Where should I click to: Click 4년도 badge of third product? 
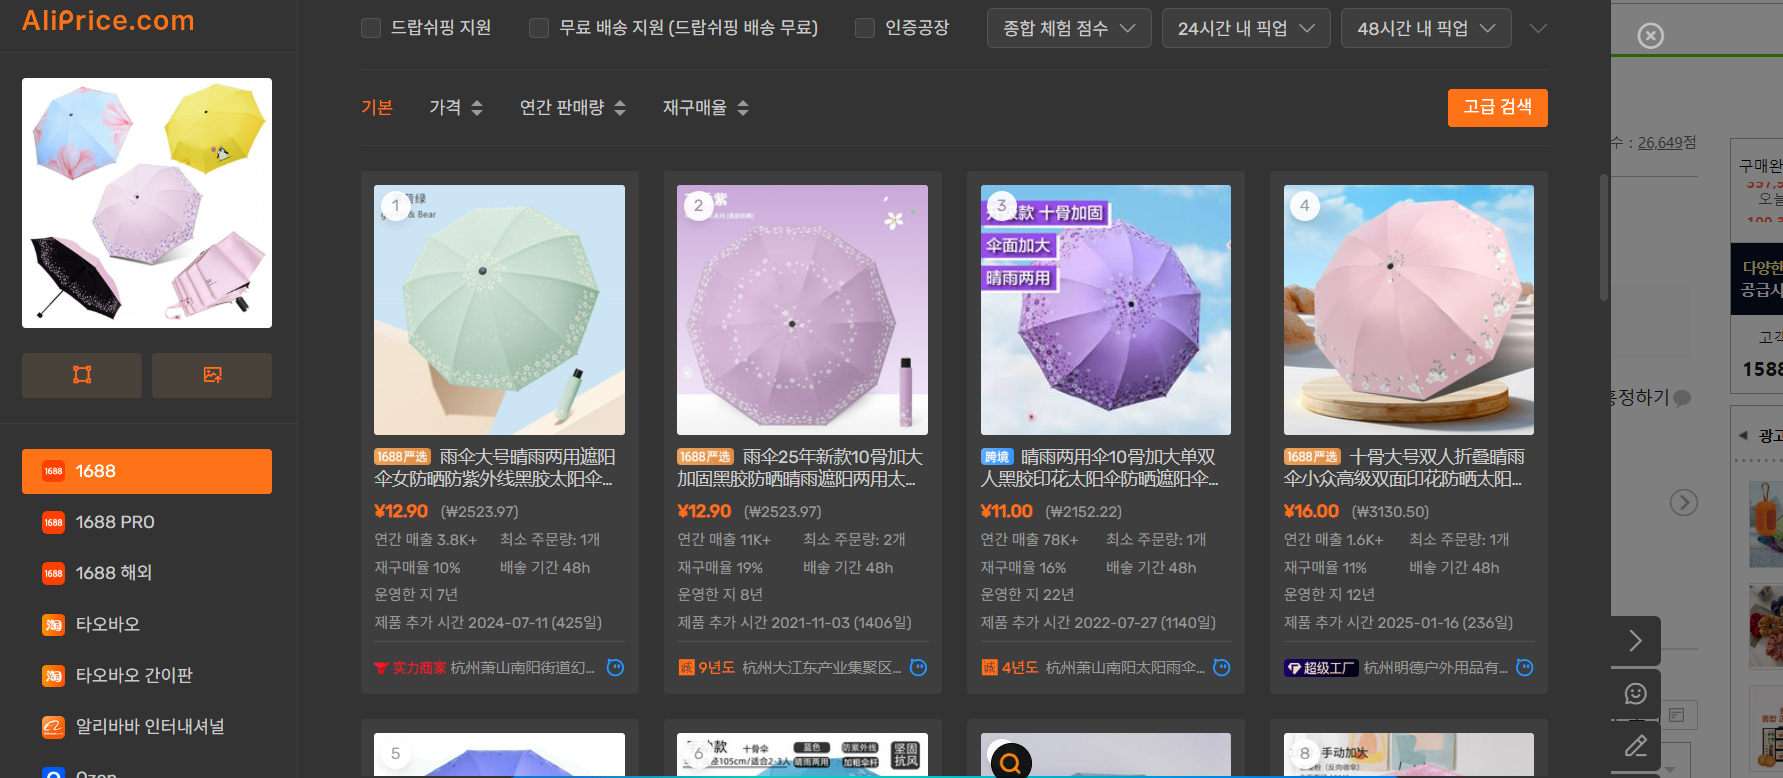click(1010, 668)
